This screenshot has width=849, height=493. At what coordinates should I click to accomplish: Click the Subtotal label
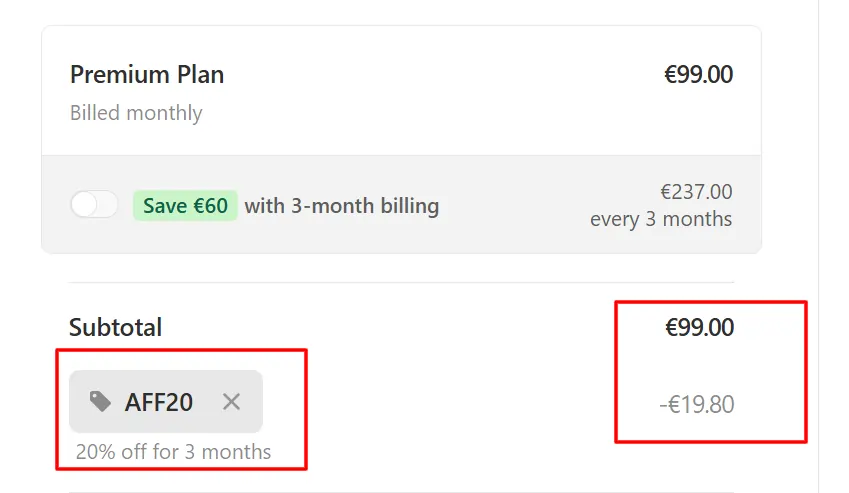point(115,327)
